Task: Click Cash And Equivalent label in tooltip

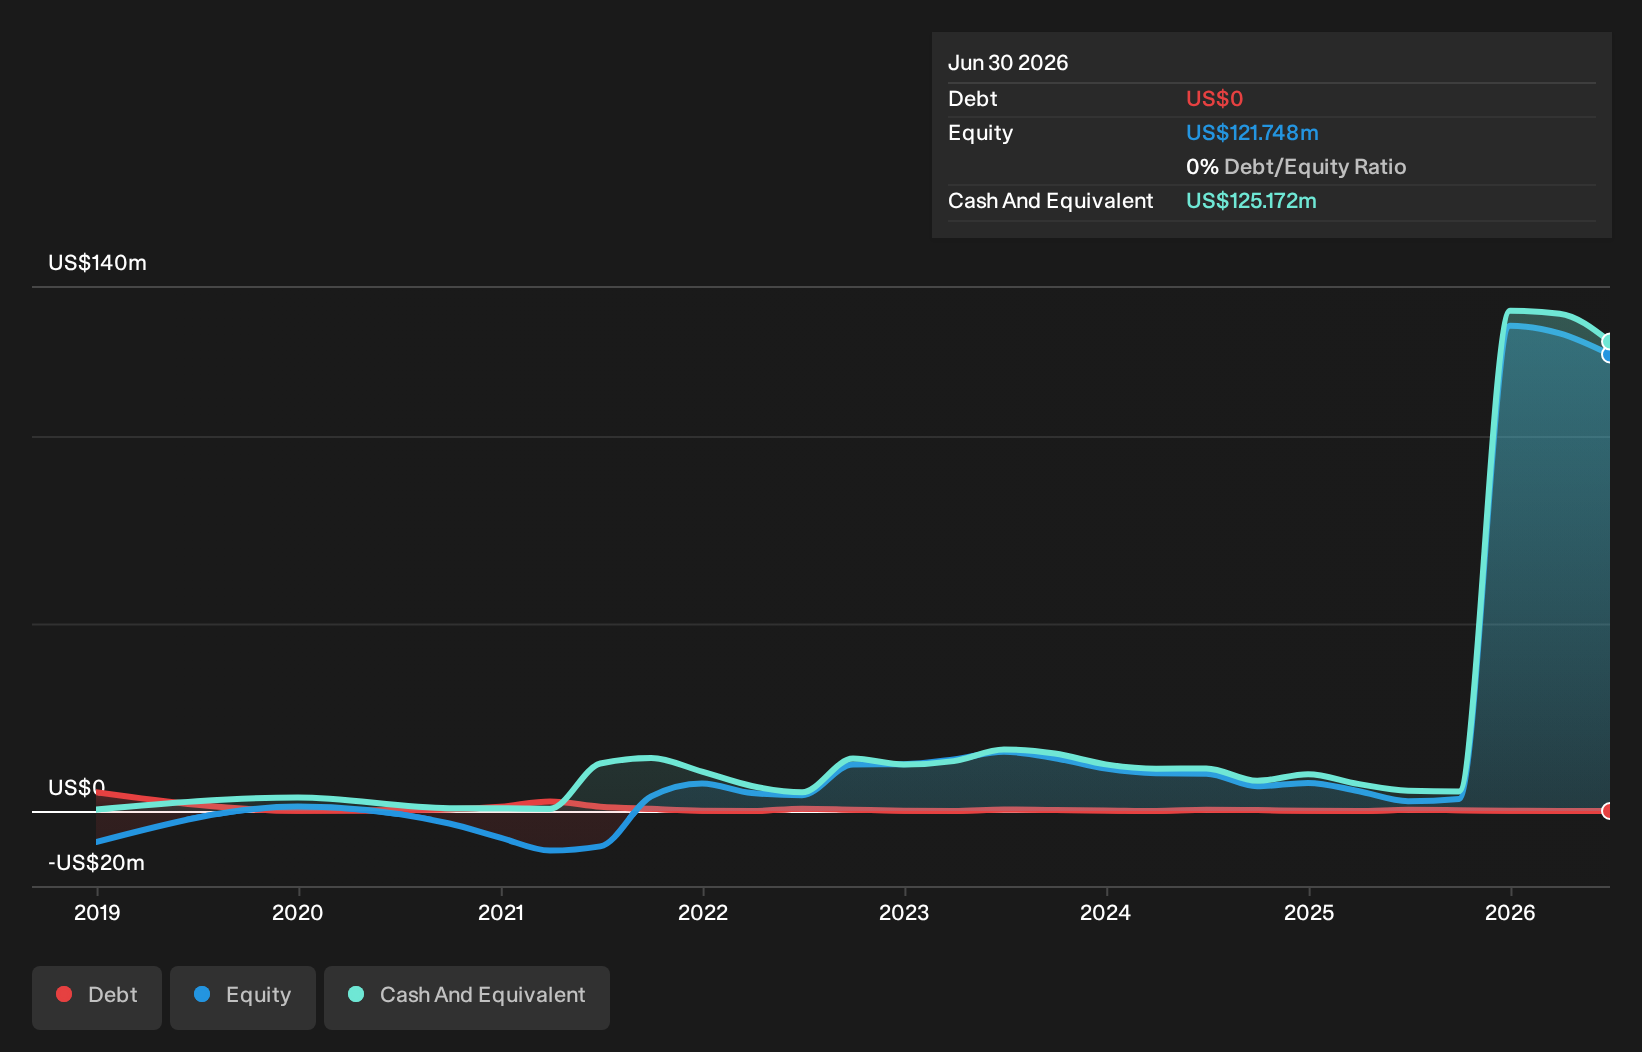Action: (x=1051, y=201)
